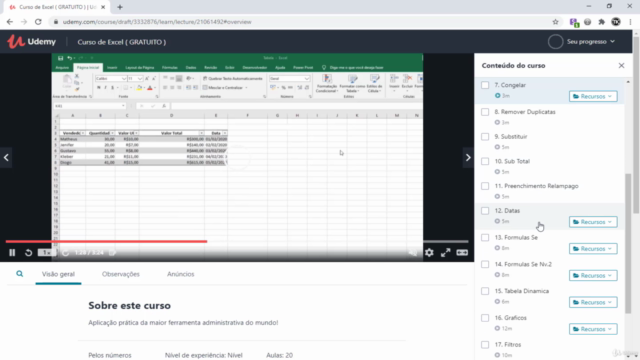Close the Curso de Excel browser tab
The height and width of the screenshot is (360, 640).
click(x=102, y=7)
